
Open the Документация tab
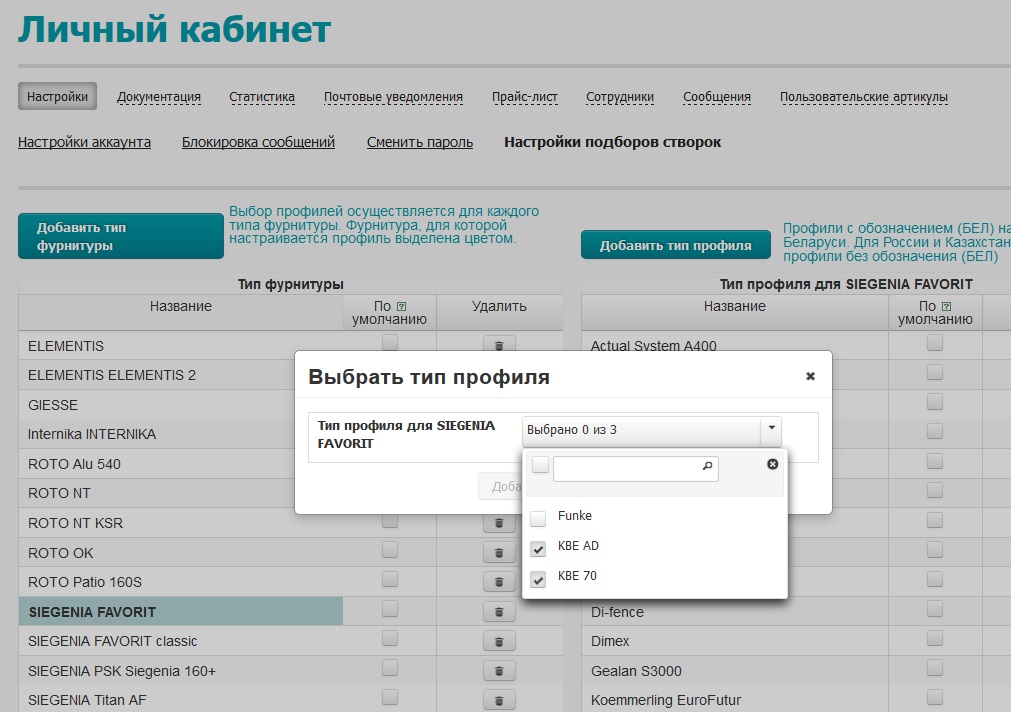click(x=159, y=97)
